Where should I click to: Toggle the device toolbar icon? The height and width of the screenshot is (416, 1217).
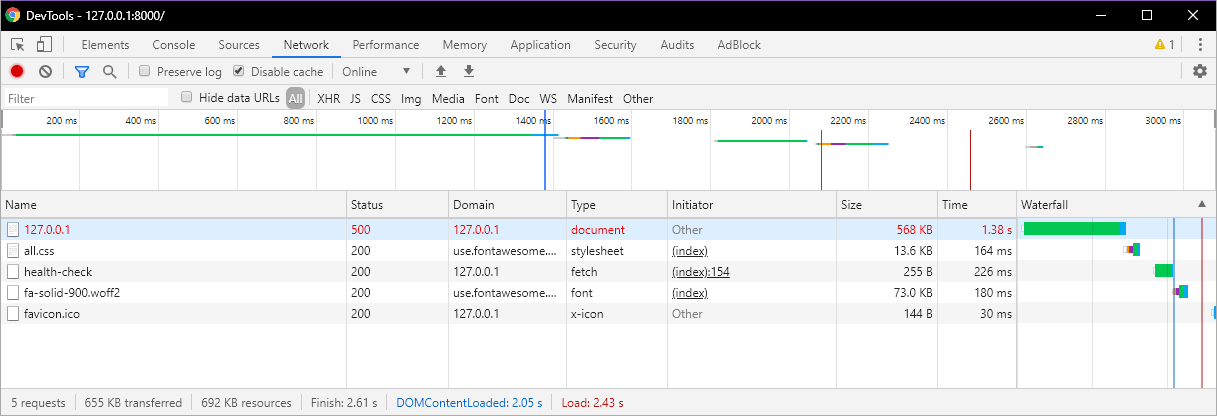click(x=44, y=45)
